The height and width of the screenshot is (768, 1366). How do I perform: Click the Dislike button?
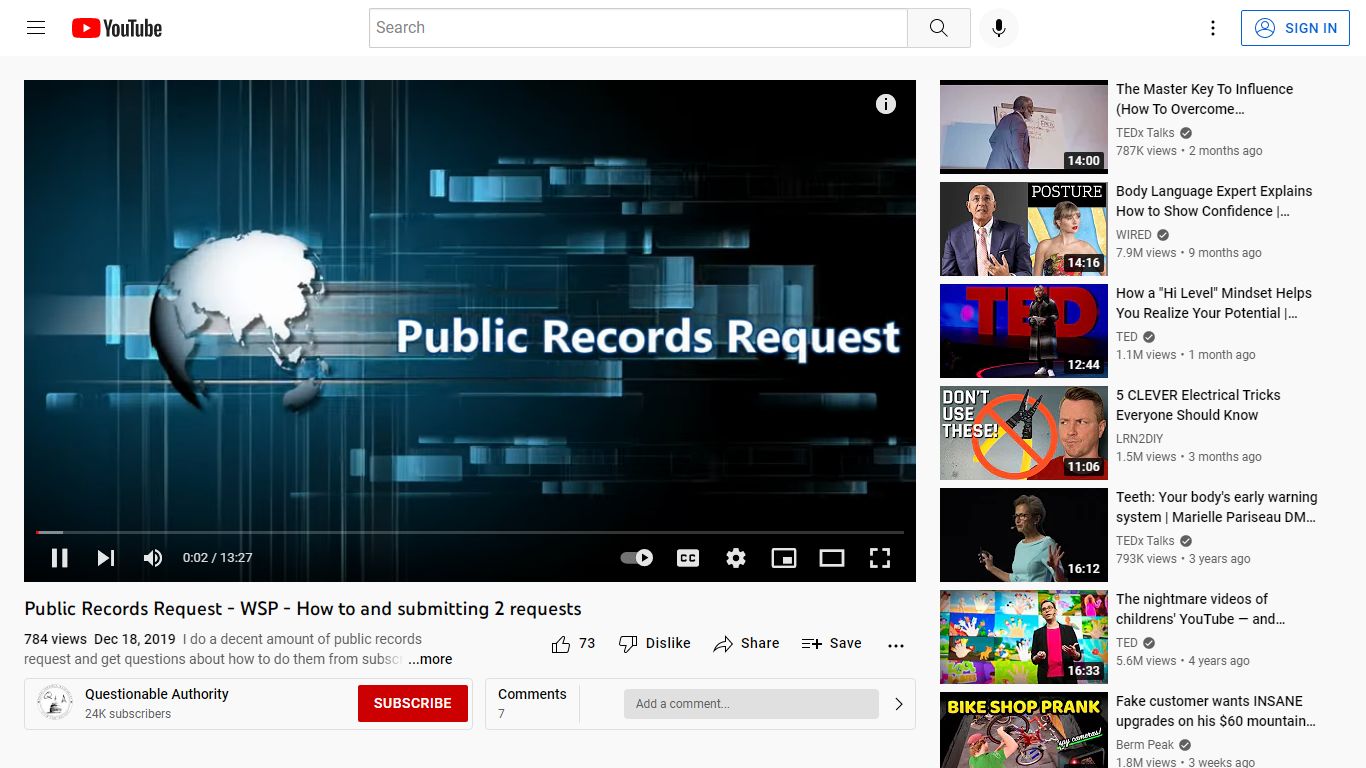(x=655, y=644)
